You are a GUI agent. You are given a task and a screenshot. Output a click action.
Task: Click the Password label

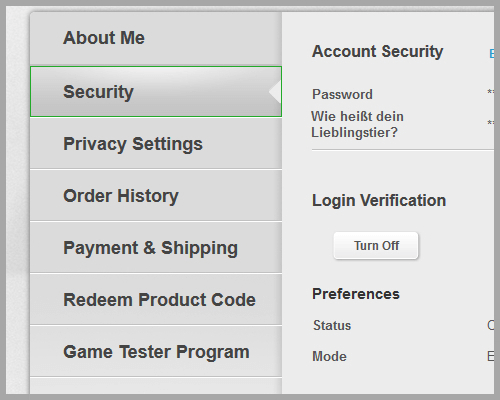click(342, 94)
